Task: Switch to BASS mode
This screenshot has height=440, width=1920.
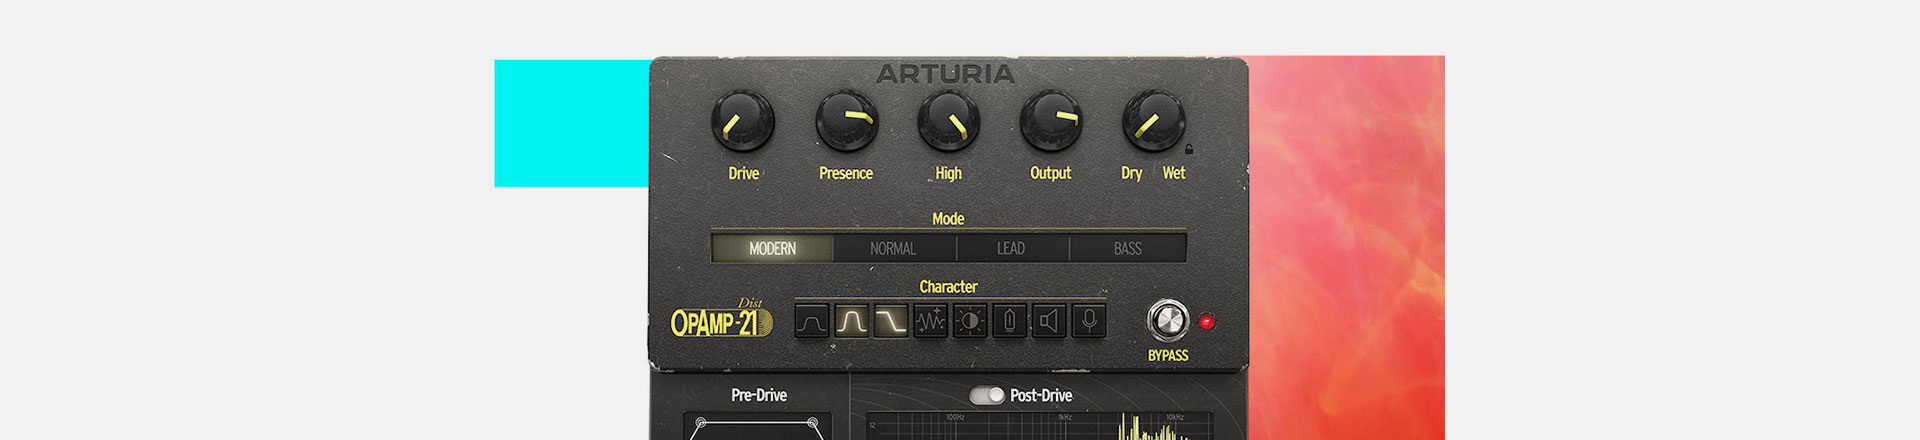Action: (x=1128, y=248)
